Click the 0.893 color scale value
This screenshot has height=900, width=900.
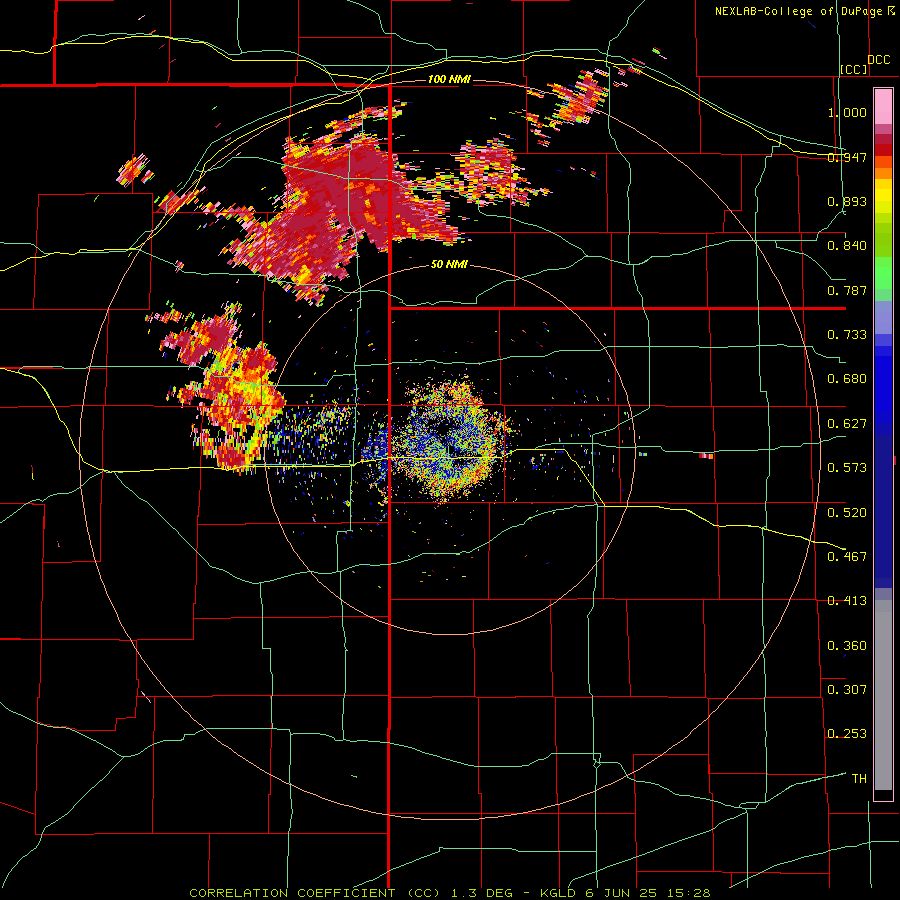click(x=847, y=201)
